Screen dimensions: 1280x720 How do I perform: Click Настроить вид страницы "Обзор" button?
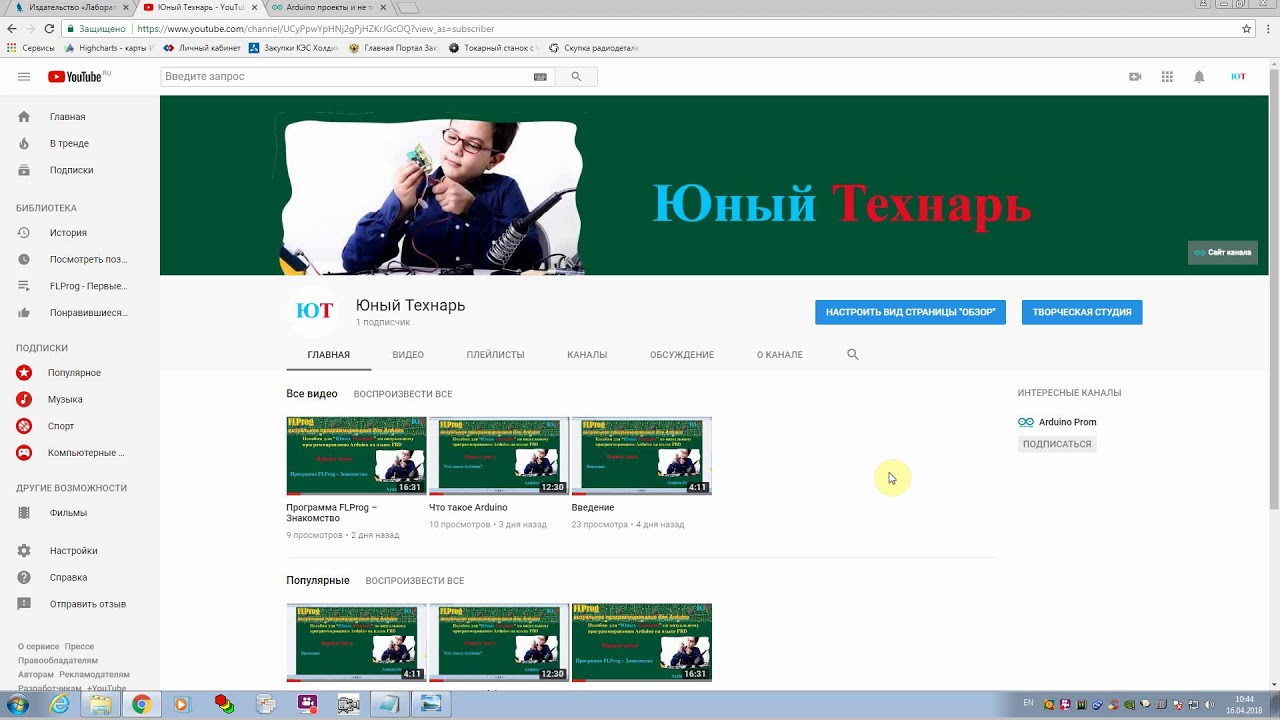click(910, 312)
